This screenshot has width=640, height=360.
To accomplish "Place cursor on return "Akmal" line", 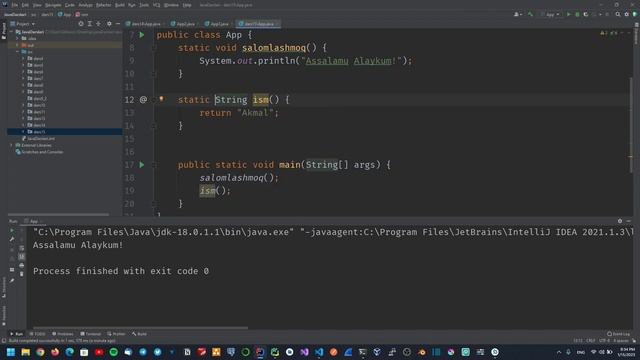I will coord(239,113).
